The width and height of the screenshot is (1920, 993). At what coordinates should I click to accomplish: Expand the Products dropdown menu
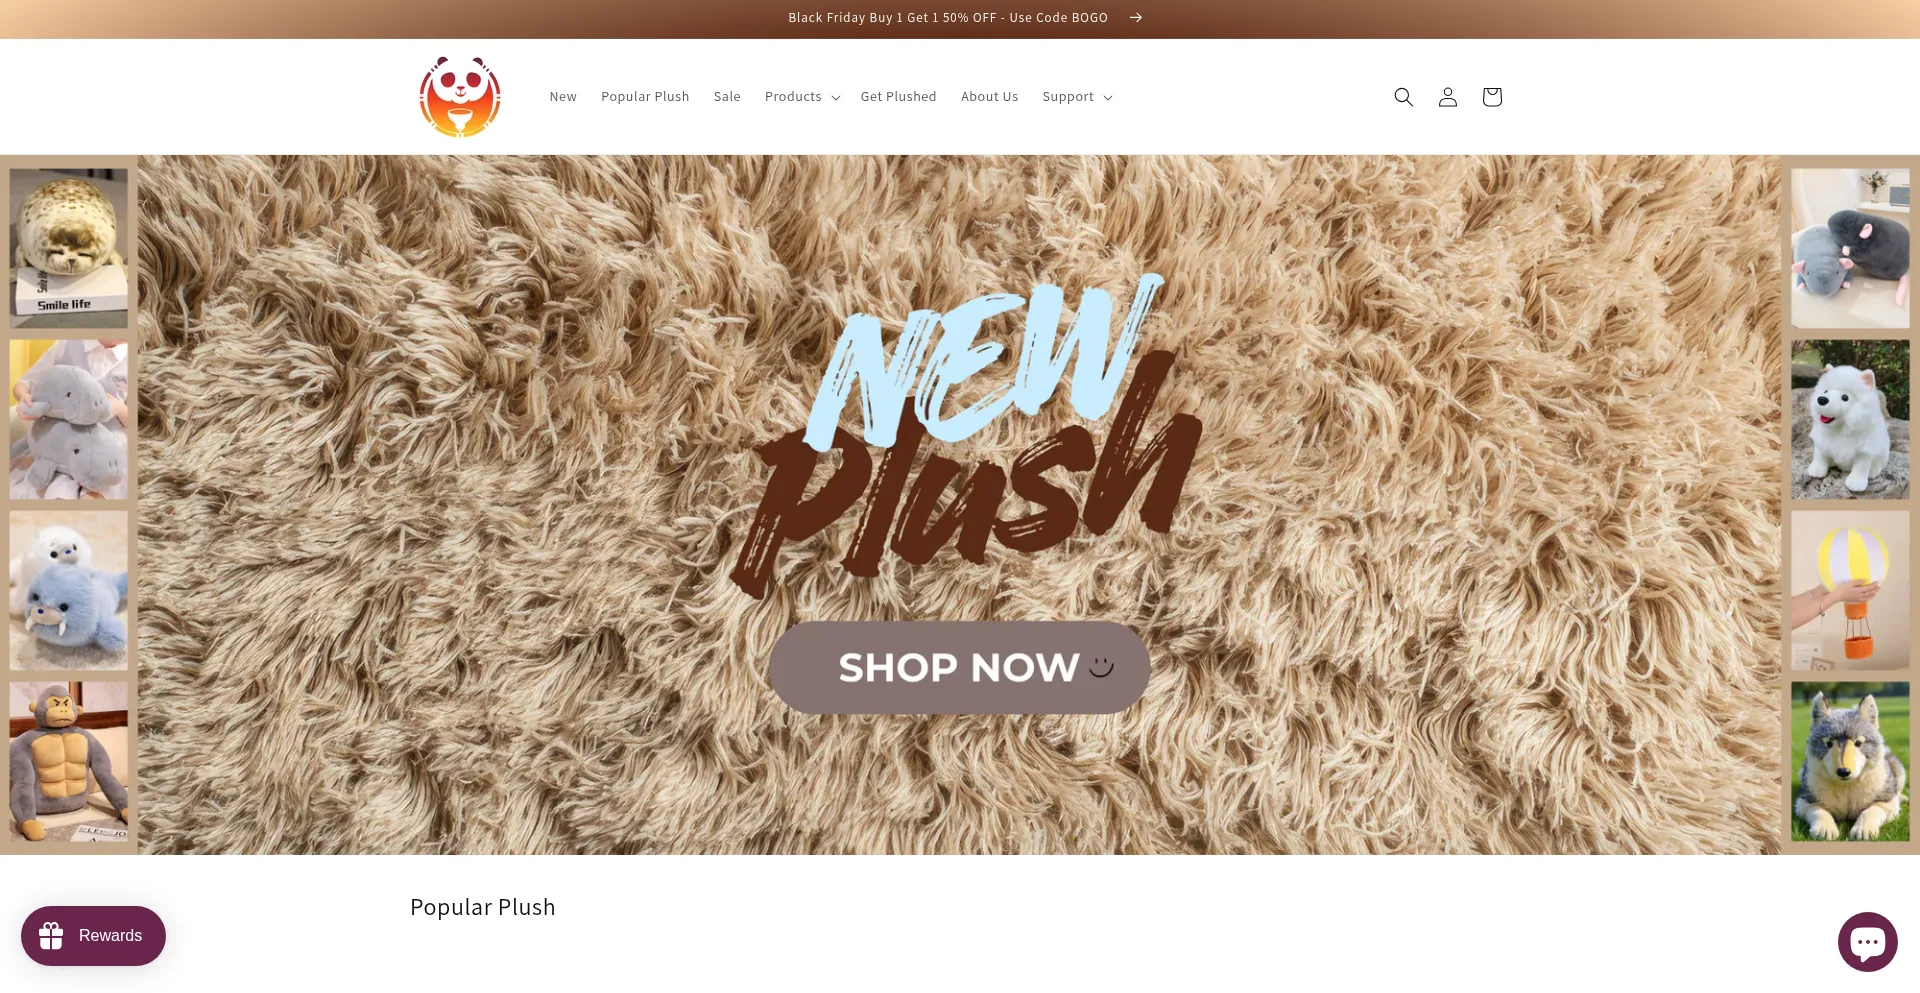pyautogui.click(x=802, y=97)
